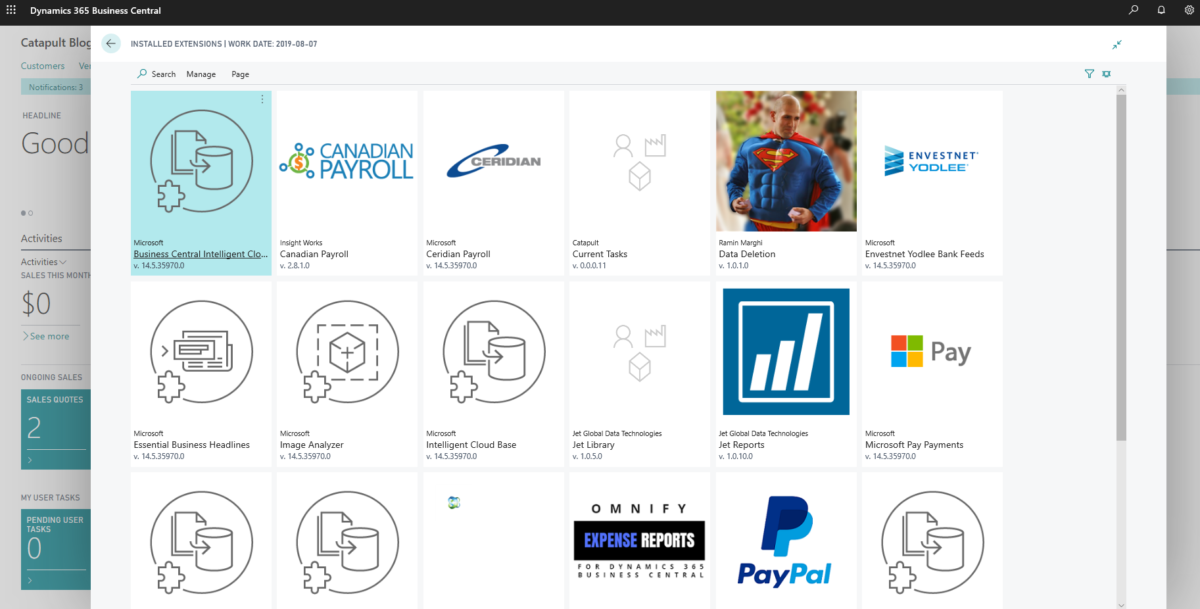The height and width of the screenshot is (609, 1200).
Task: Select the first headline carousel dot
Action: (x=23, y=213)
